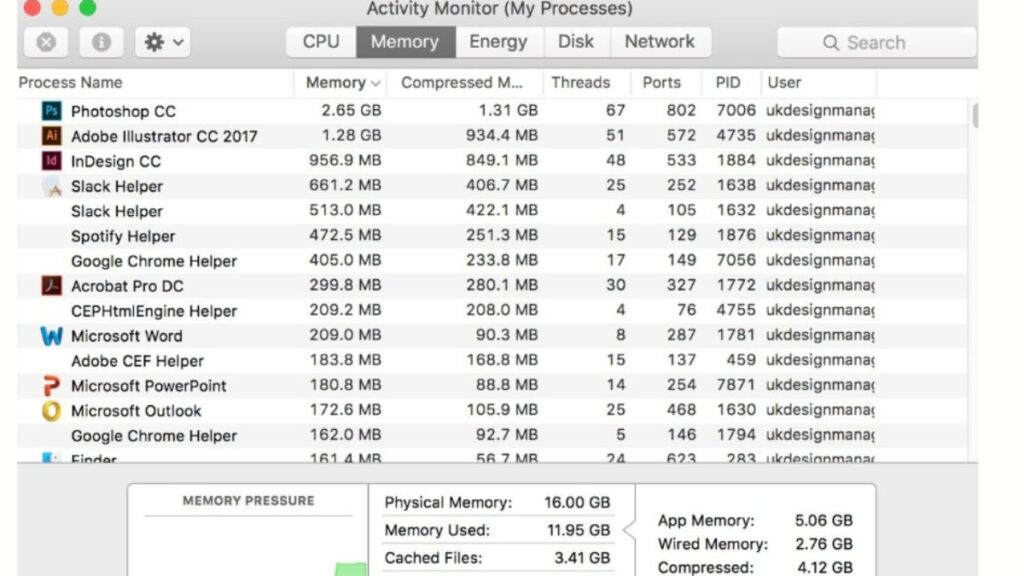This screenshot has height=576, width=1024.
Task: Select the Adobe Illustrator CC 2017 process name
Action: [164, 136]
